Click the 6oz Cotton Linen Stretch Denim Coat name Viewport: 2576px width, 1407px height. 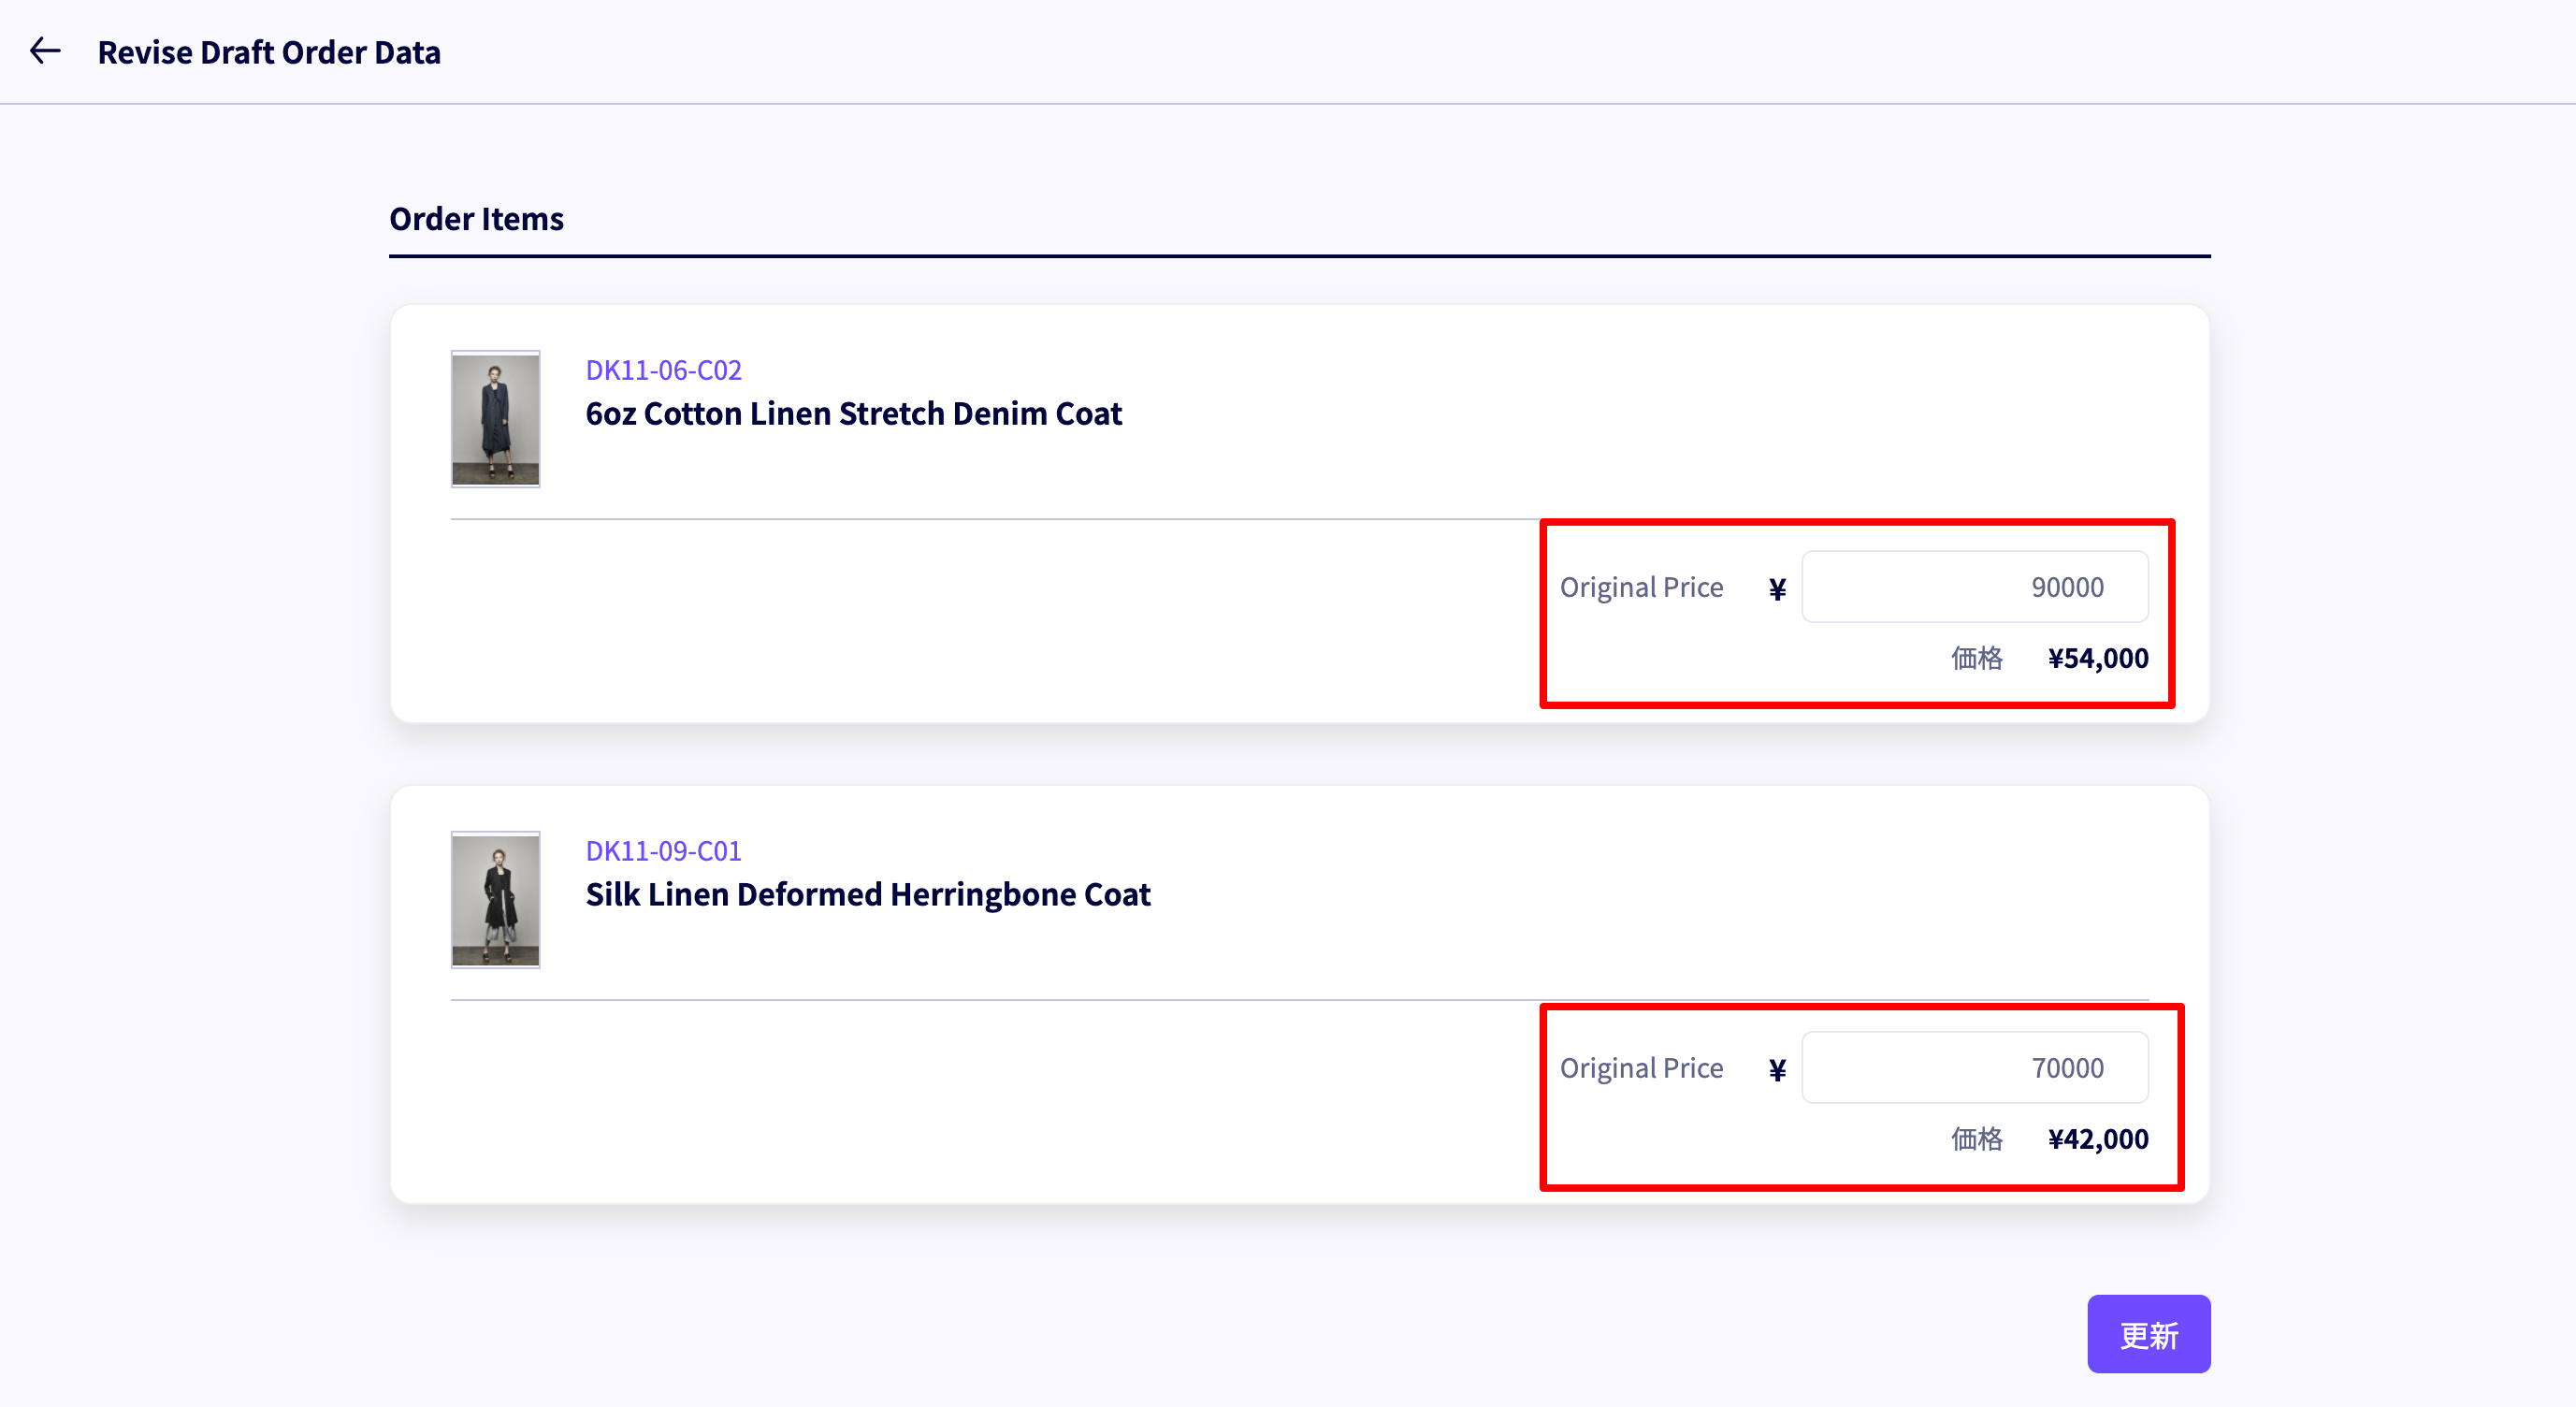pos(853,413)
